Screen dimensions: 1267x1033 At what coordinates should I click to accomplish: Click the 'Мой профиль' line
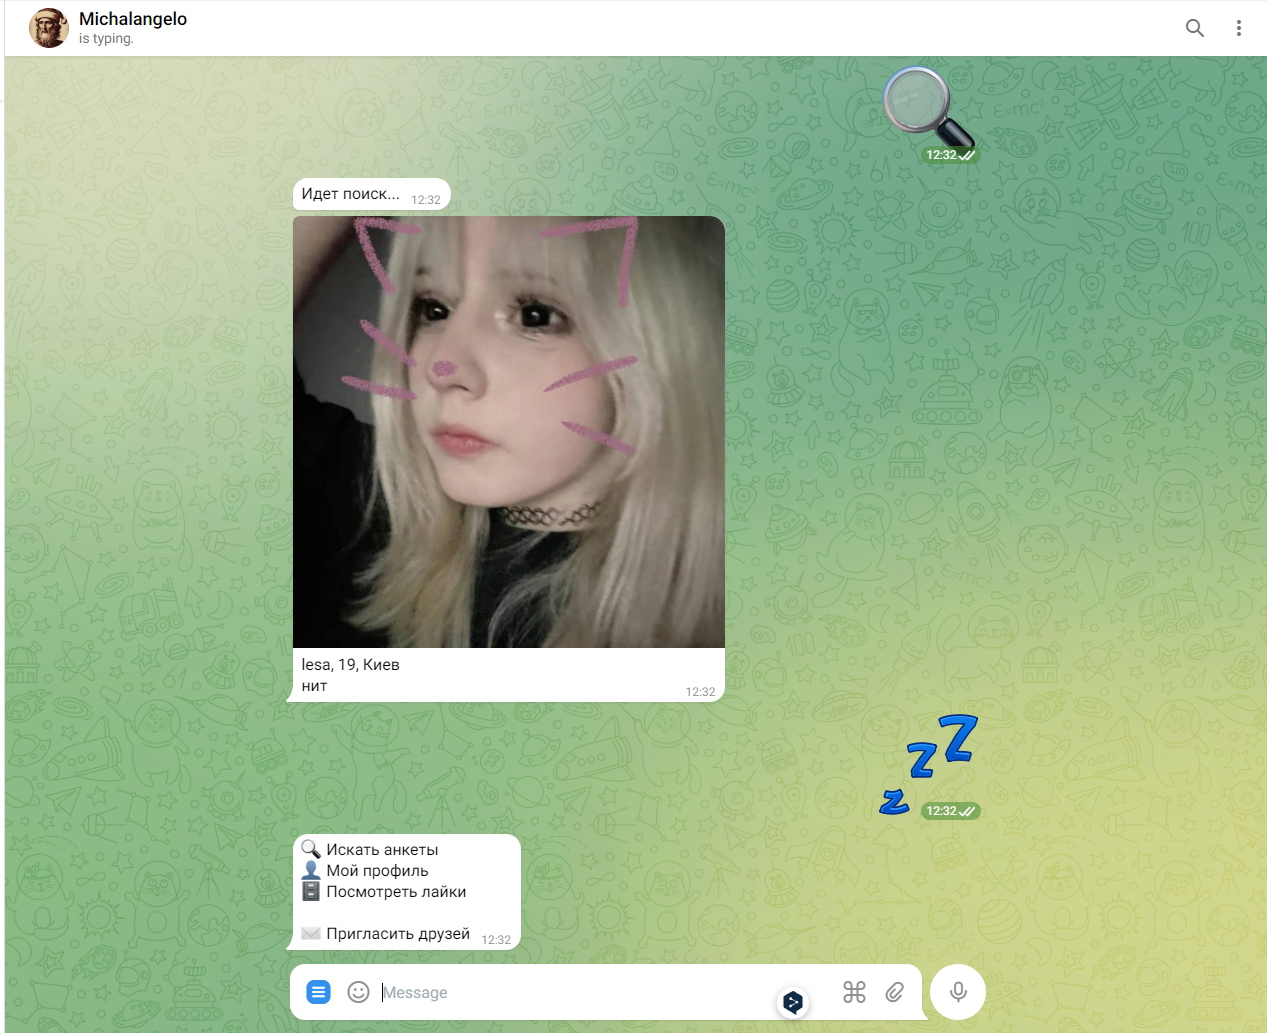click(365, 871)
